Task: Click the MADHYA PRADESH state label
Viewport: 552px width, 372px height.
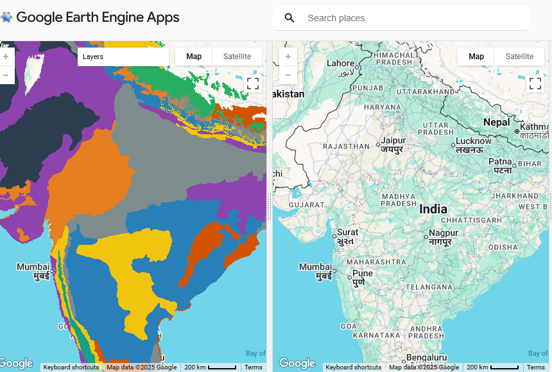Action: point(399,200)
